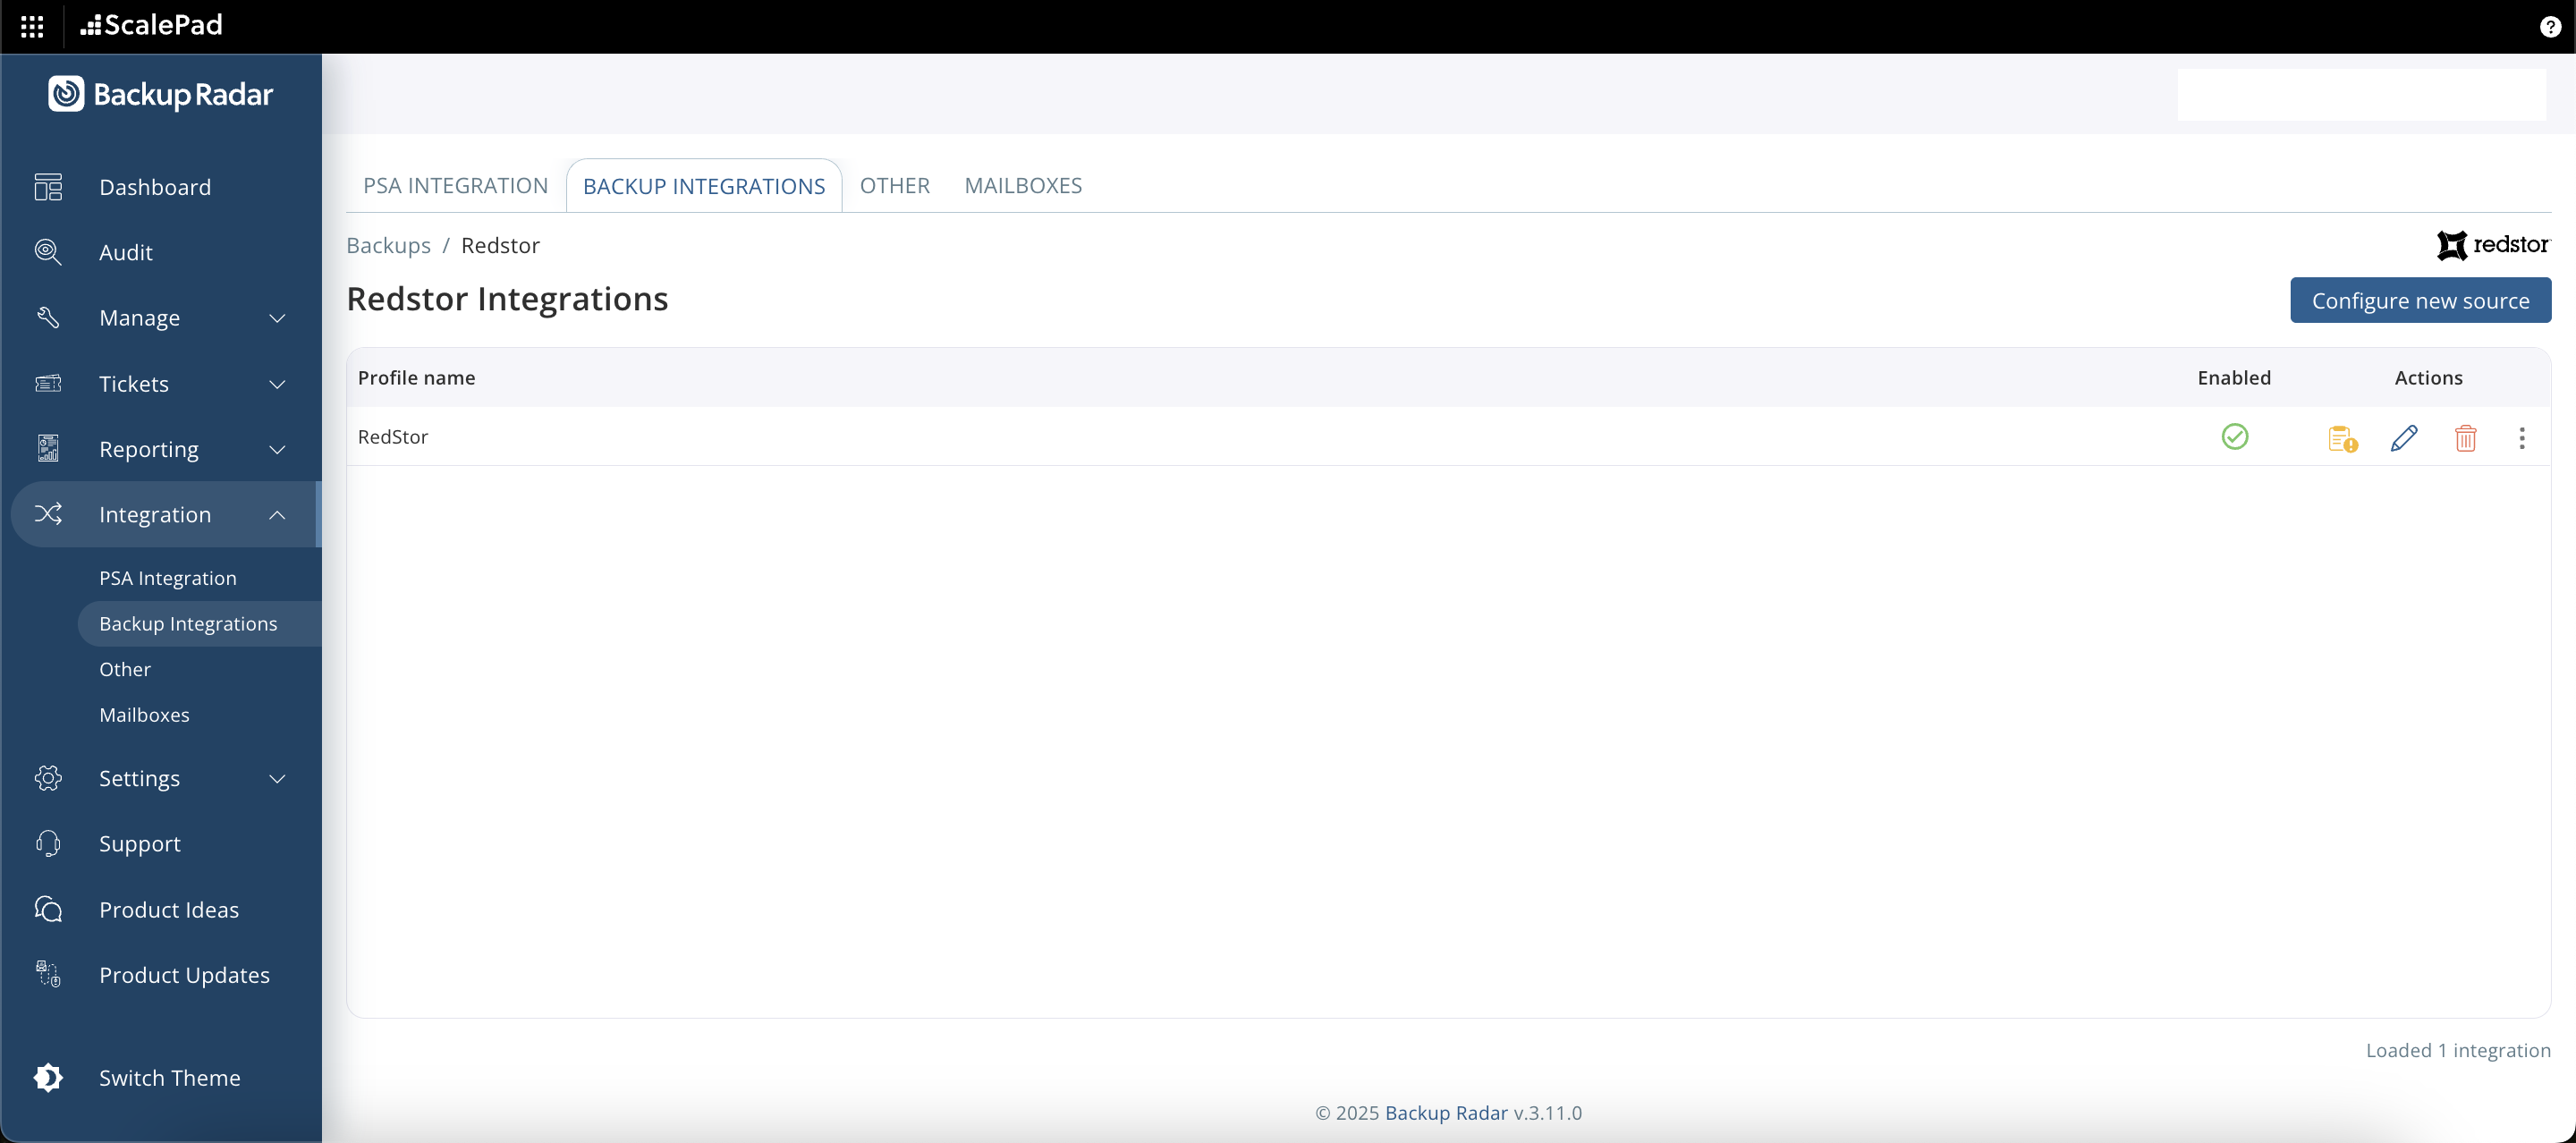The width and height of the screenshot is (2576, 1143).
Task: Click the Support headset icon
Action: click(48, 844)
